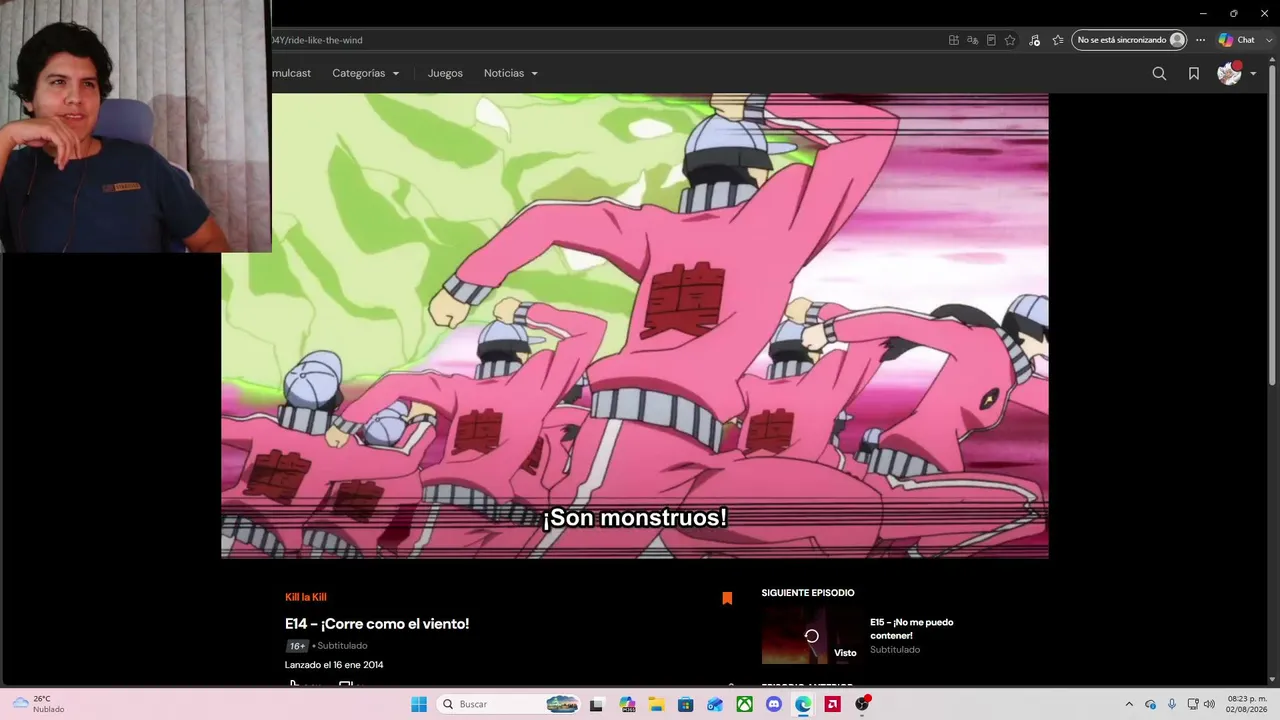Screen dimensions: 1280x720
Task: Open the browser apps extension icon
Action: 954,40
